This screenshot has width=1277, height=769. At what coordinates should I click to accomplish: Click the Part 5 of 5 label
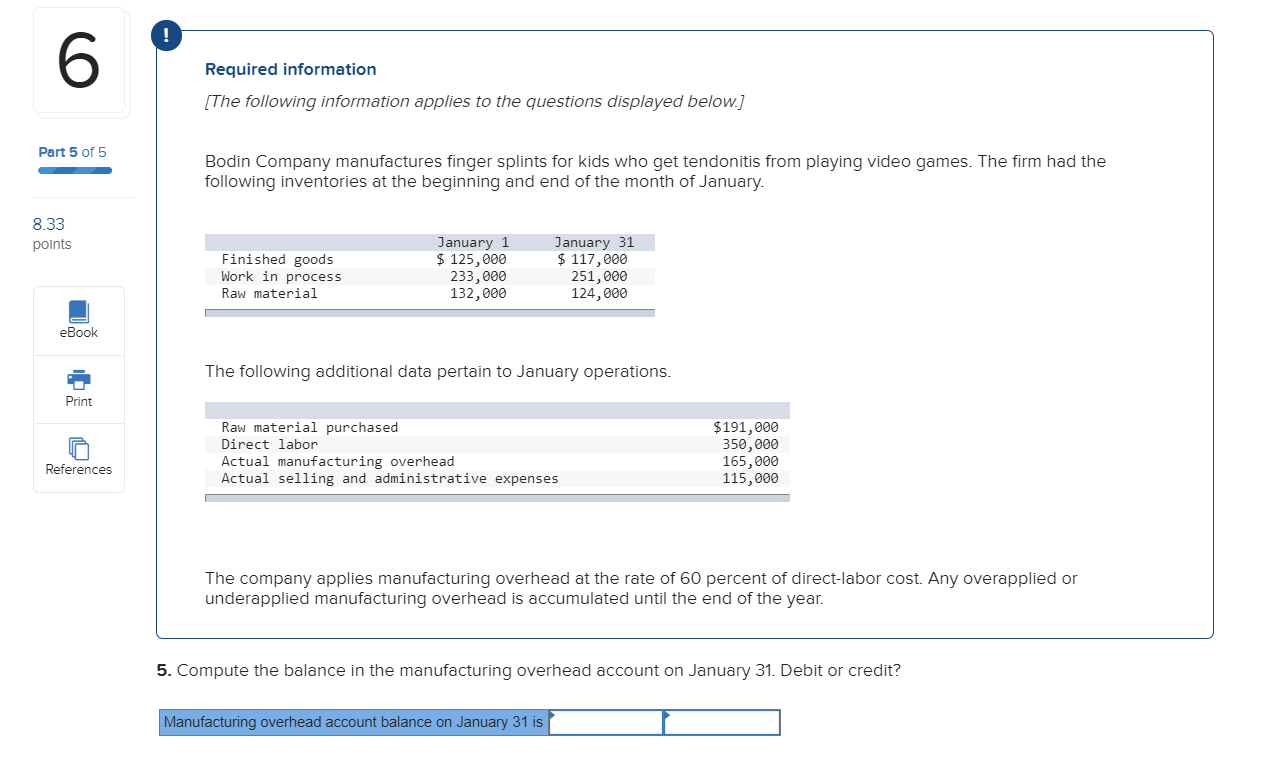click(72, 152)
